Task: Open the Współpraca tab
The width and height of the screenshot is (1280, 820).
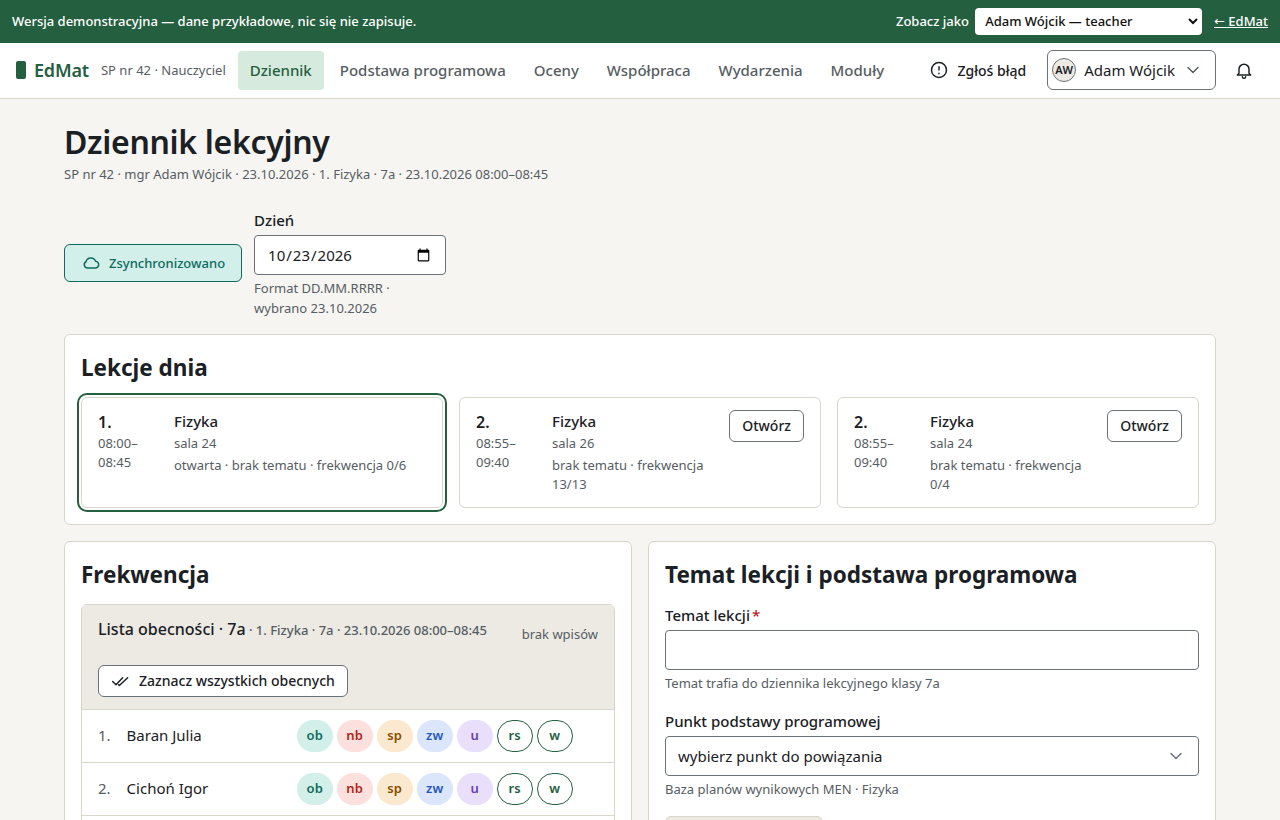Action: pyautogui.click(x=648, y=71)
